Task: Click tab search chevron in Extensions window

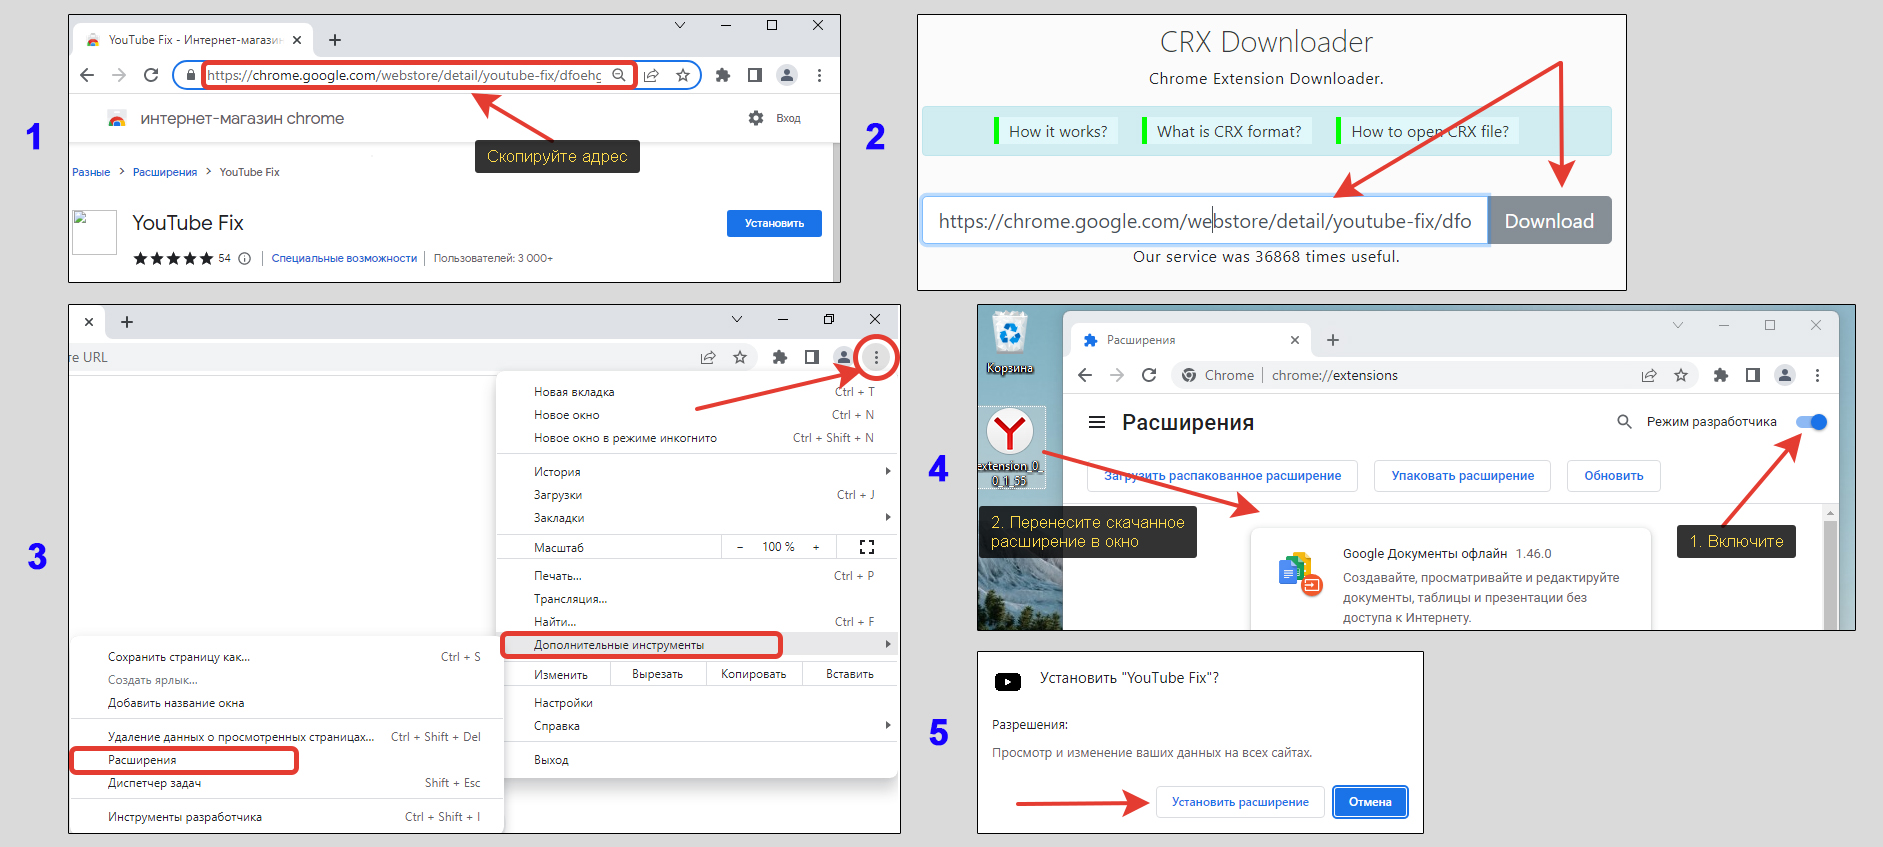Action: (1678, 325)
